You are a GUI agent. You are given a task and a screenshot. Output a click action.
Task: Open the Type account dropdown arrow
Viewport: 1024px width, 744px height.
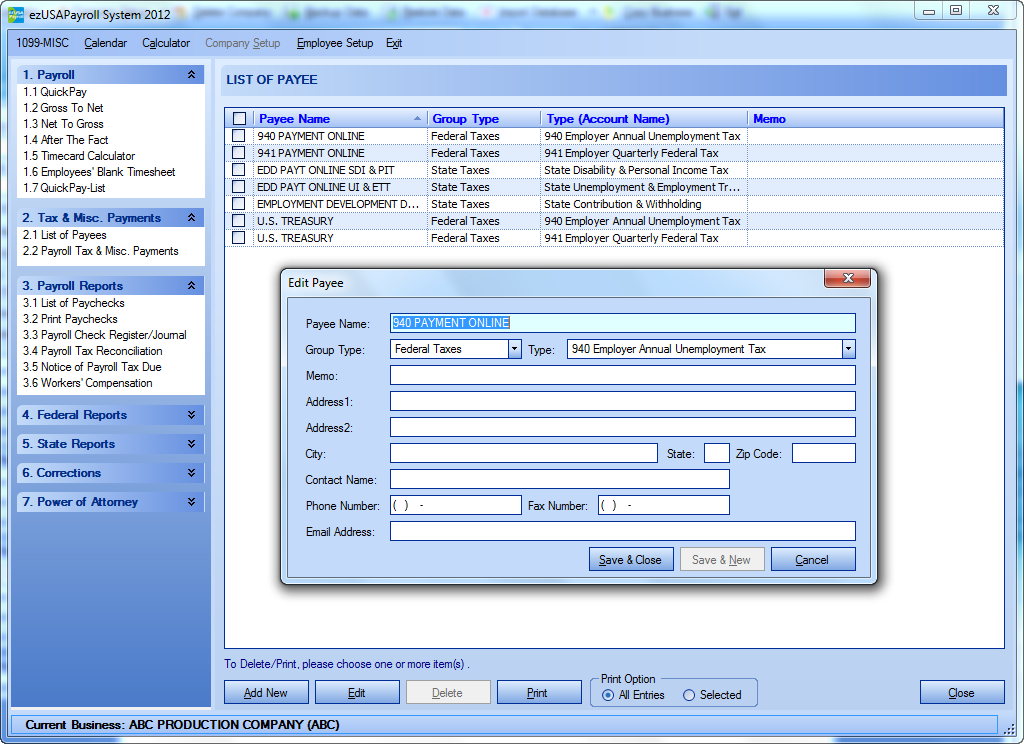tap(848, 349)
